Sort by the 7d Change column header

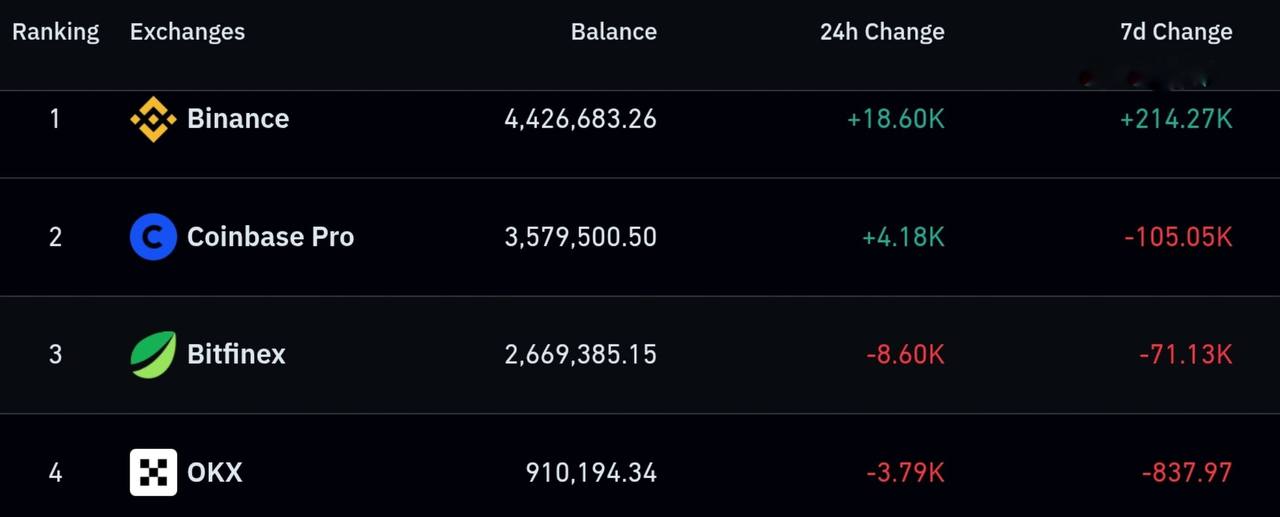tap(1176, 32)
